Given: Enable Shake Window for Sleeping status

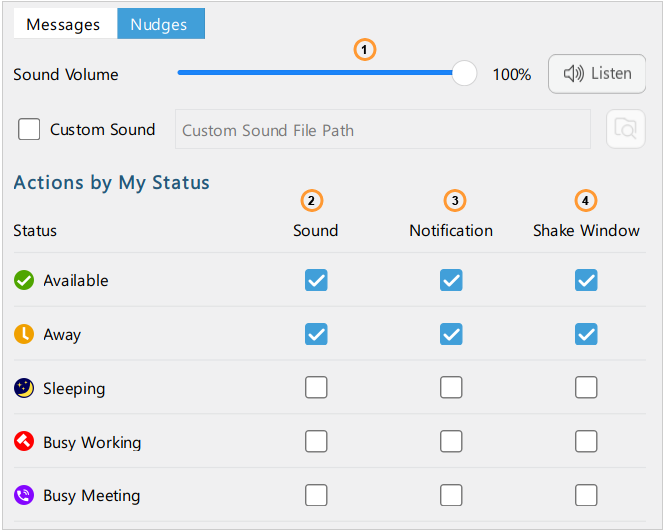Looking at the screenshot, I should pyautogui.click(x=586, y=388).
